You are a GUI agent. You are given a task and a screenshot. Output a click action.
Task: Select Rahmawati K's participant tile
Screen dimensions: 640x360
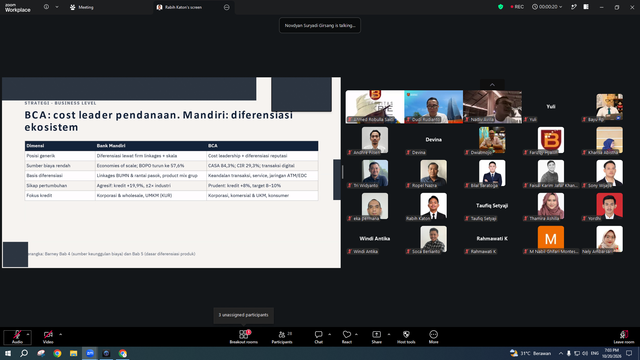click(x=492, y=239)
